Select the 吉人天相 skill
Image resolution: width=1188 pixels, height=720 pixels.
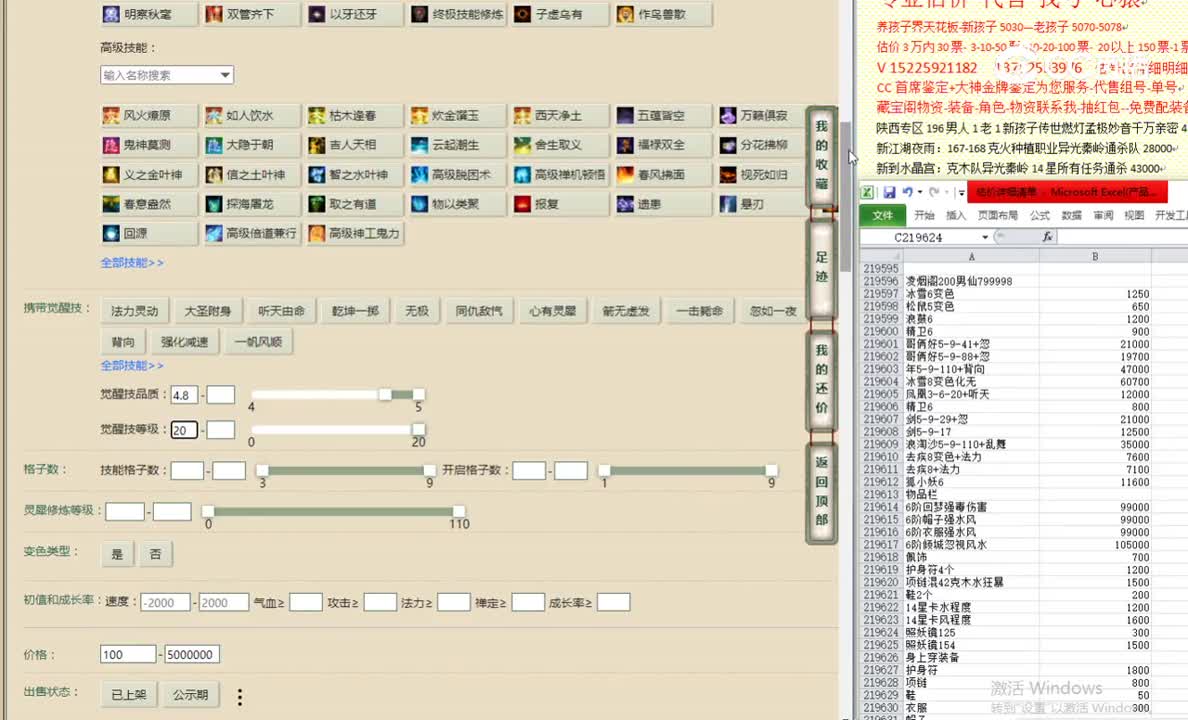tap(355, 145)
